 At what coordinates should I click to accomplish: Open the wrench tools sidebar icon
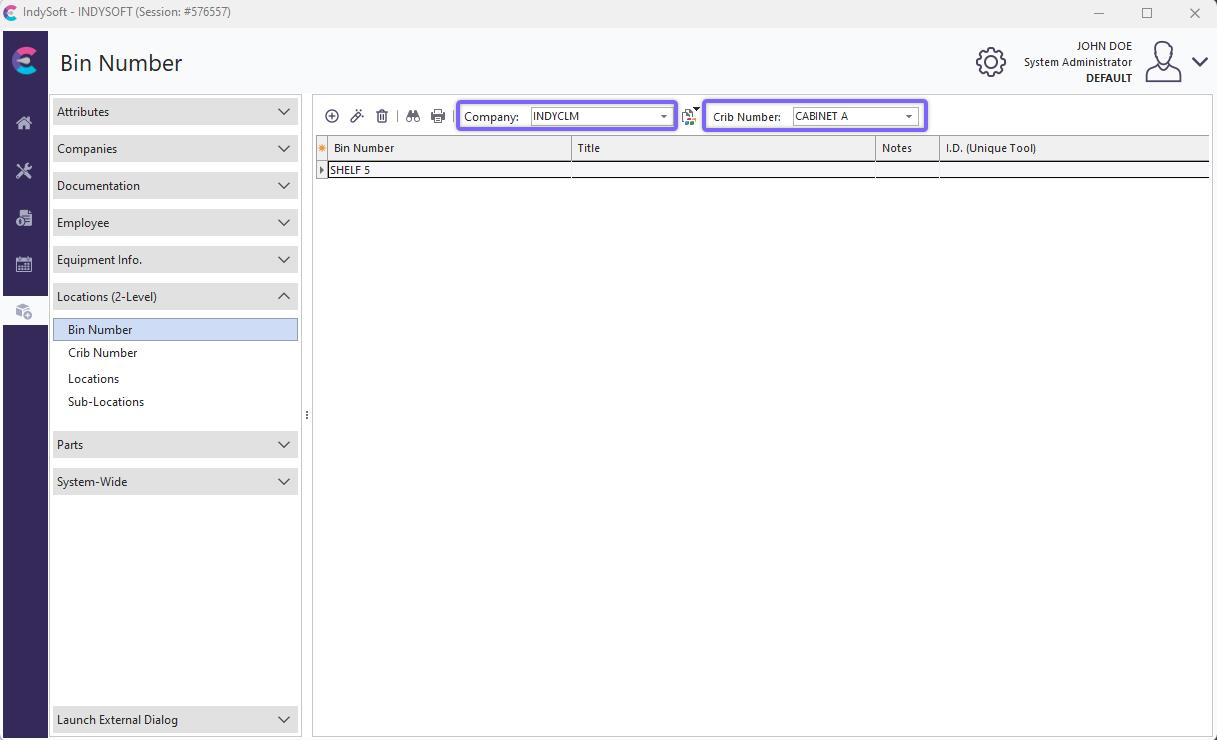[24, 171]
